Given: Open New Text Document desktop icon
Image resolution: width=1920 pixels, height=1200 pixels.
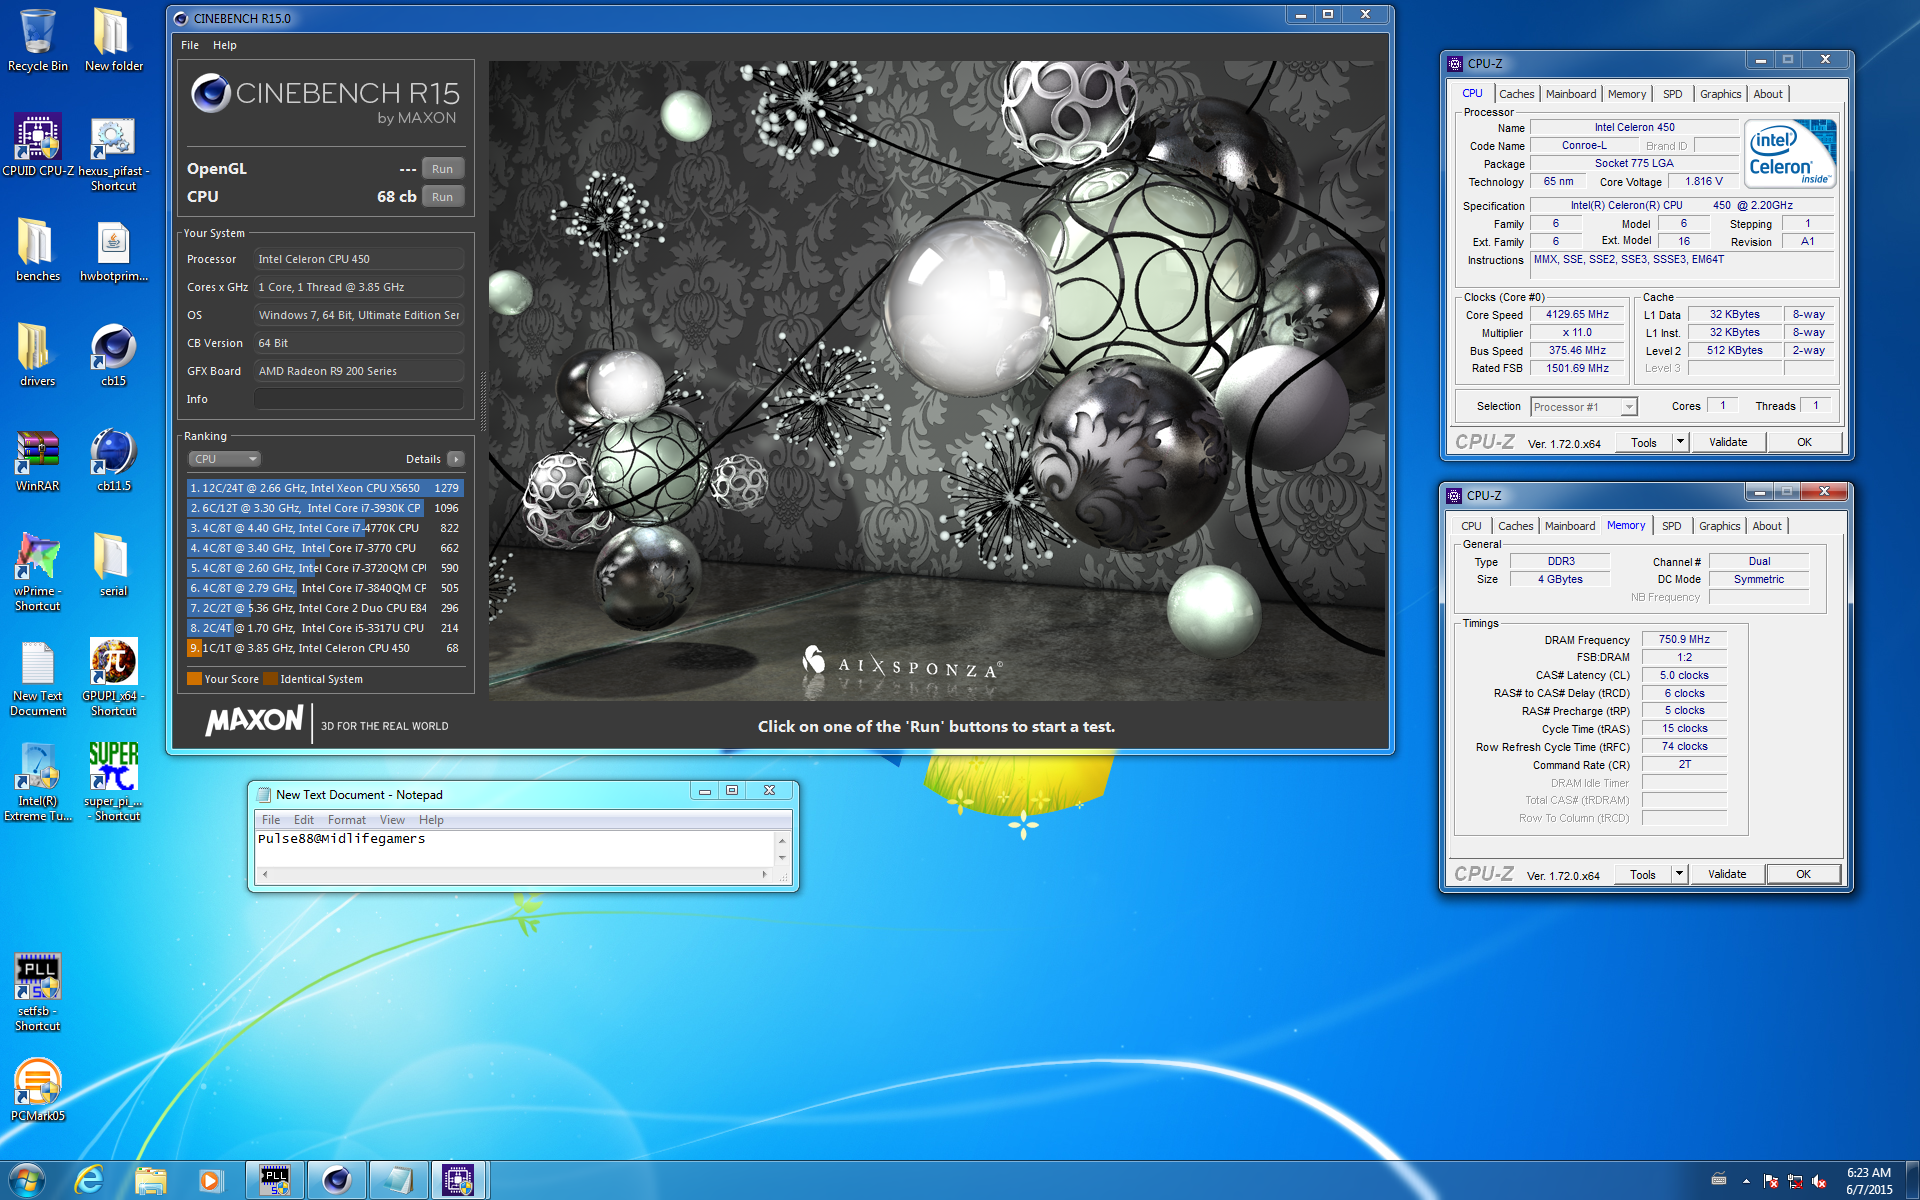Looking at the screenshot, I should (x=37, y=678).
